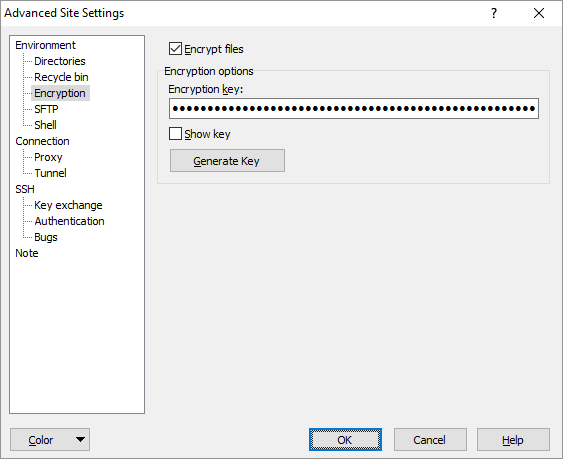Confirm settings with the OK button

345,440
